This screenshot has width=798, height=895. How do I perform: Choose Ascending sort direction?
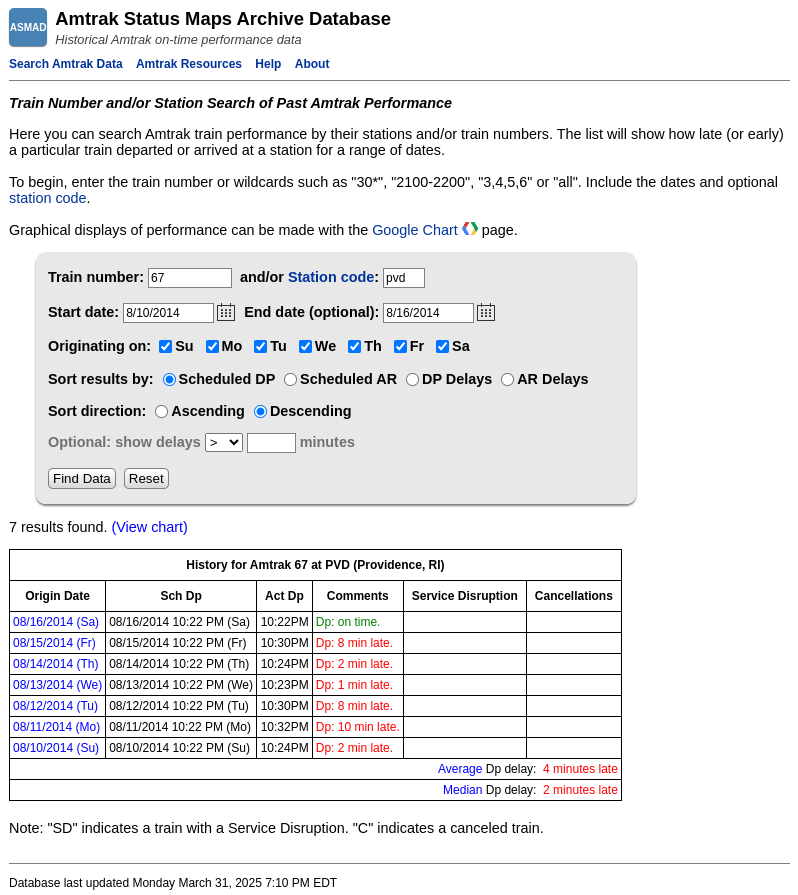click(x=162, y=412)
